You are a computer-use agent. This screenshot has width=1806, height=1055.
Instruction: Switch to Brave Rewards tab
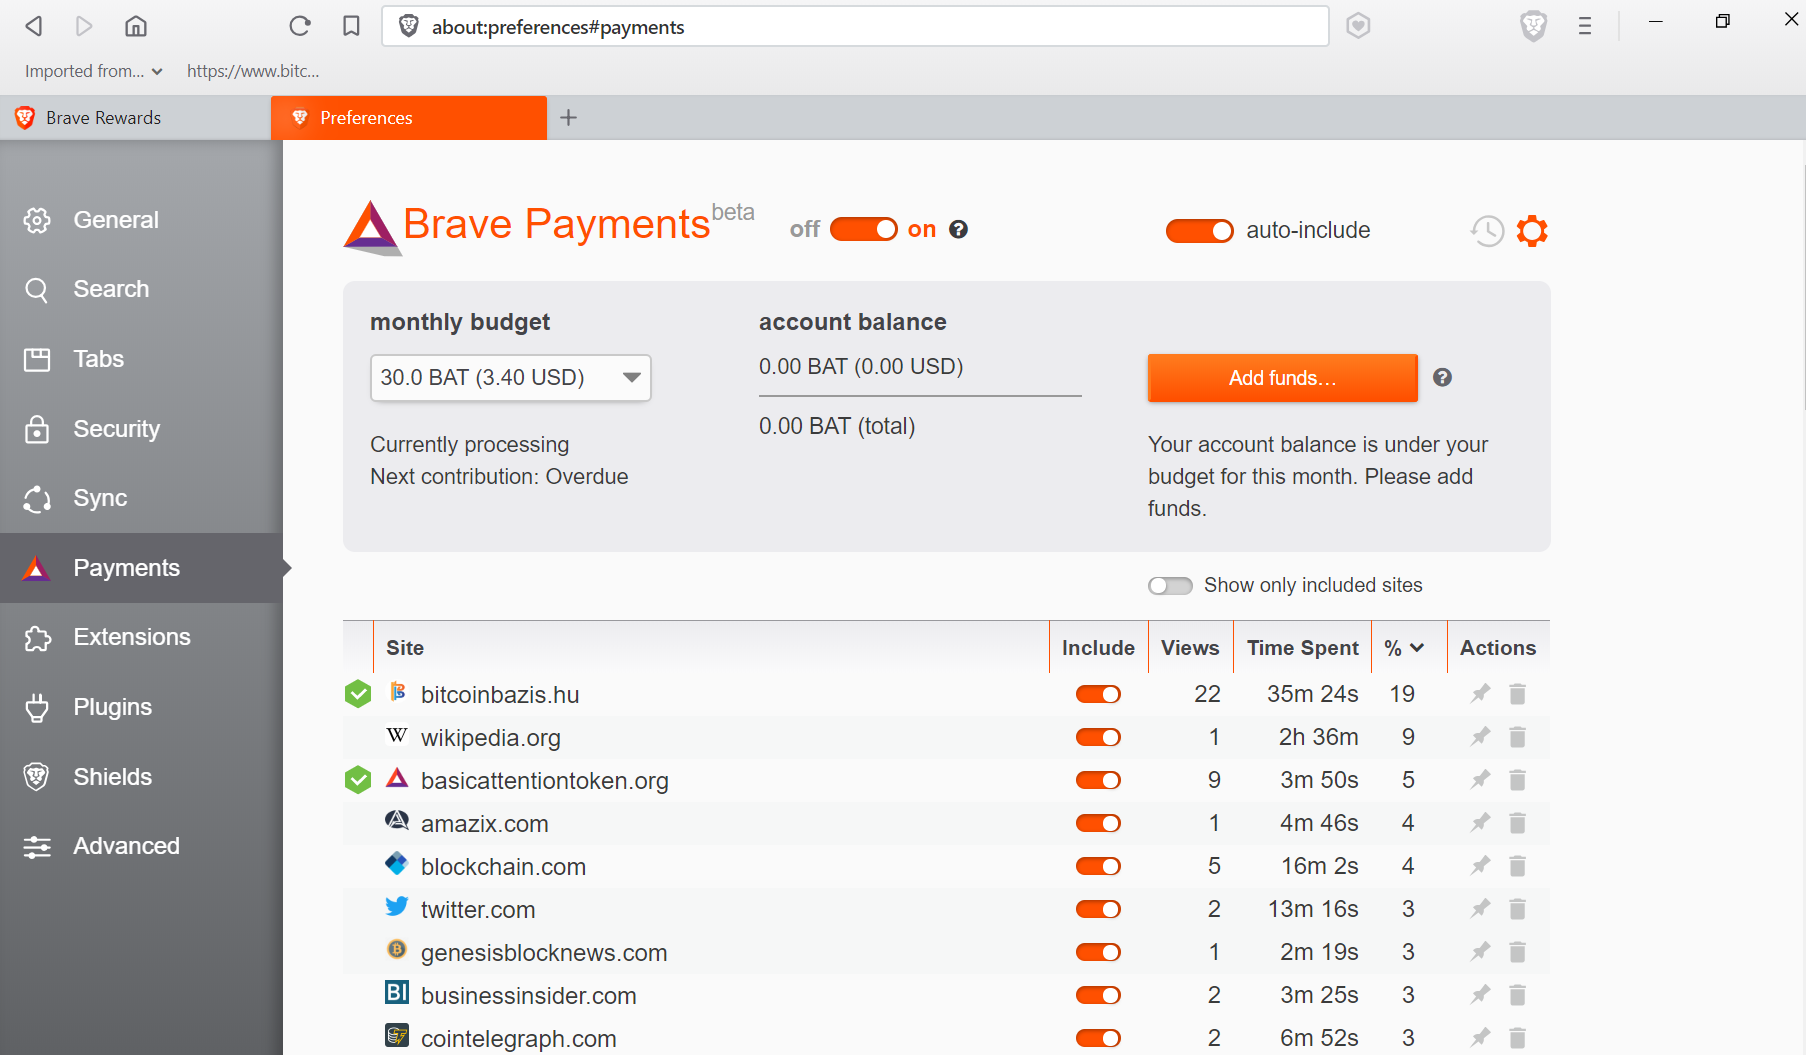click(x=135, y=118)
